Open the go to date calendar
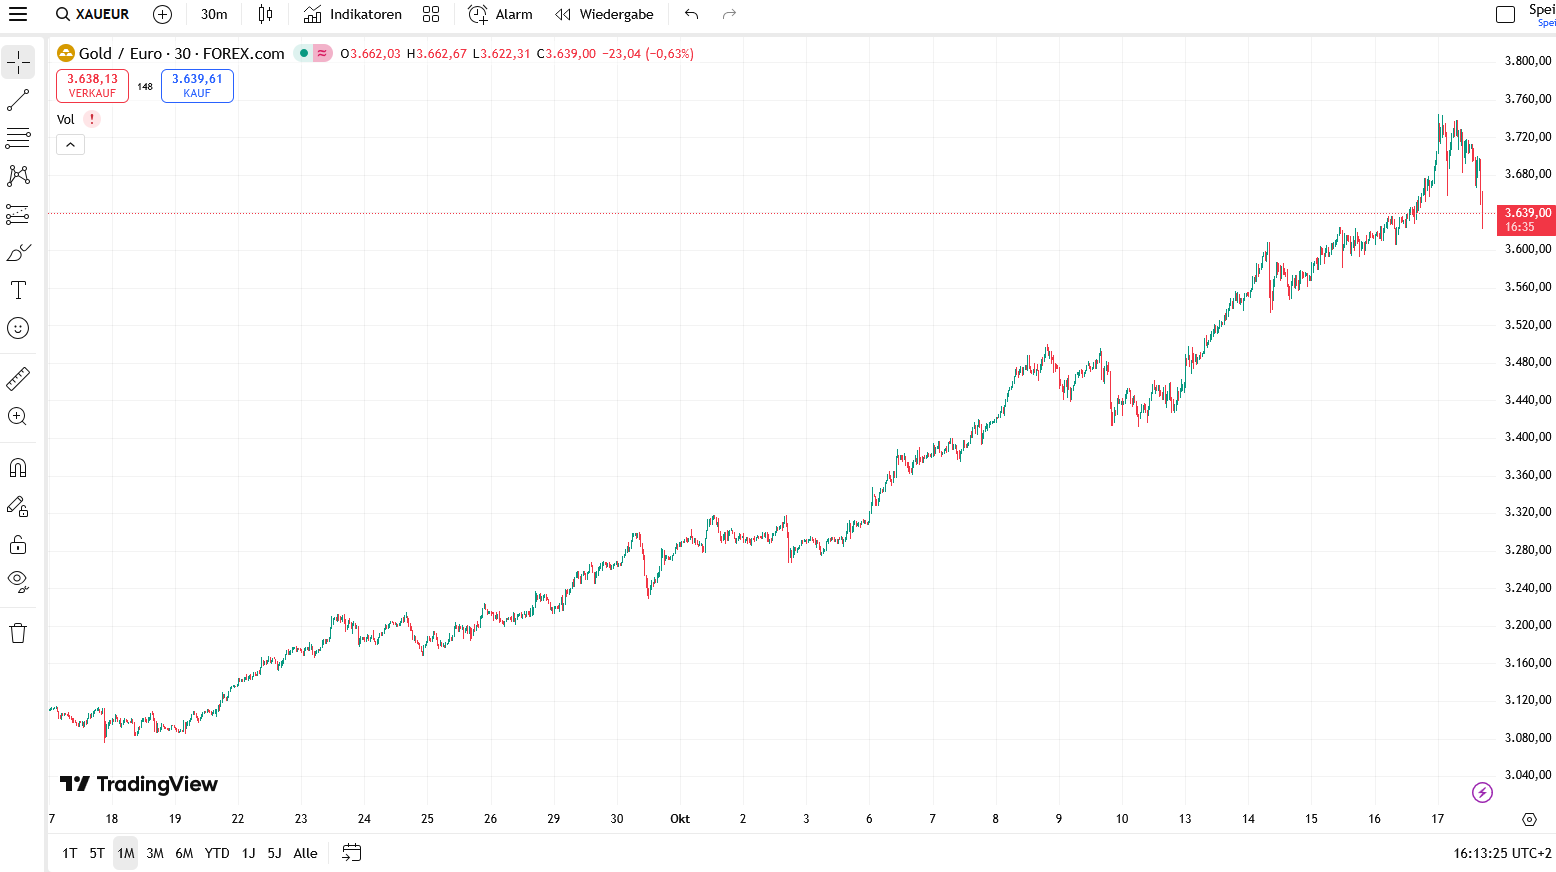Image resolution: width=1556 pixels, height=872 pixels. pyautogui.click(x=351, y=853)
